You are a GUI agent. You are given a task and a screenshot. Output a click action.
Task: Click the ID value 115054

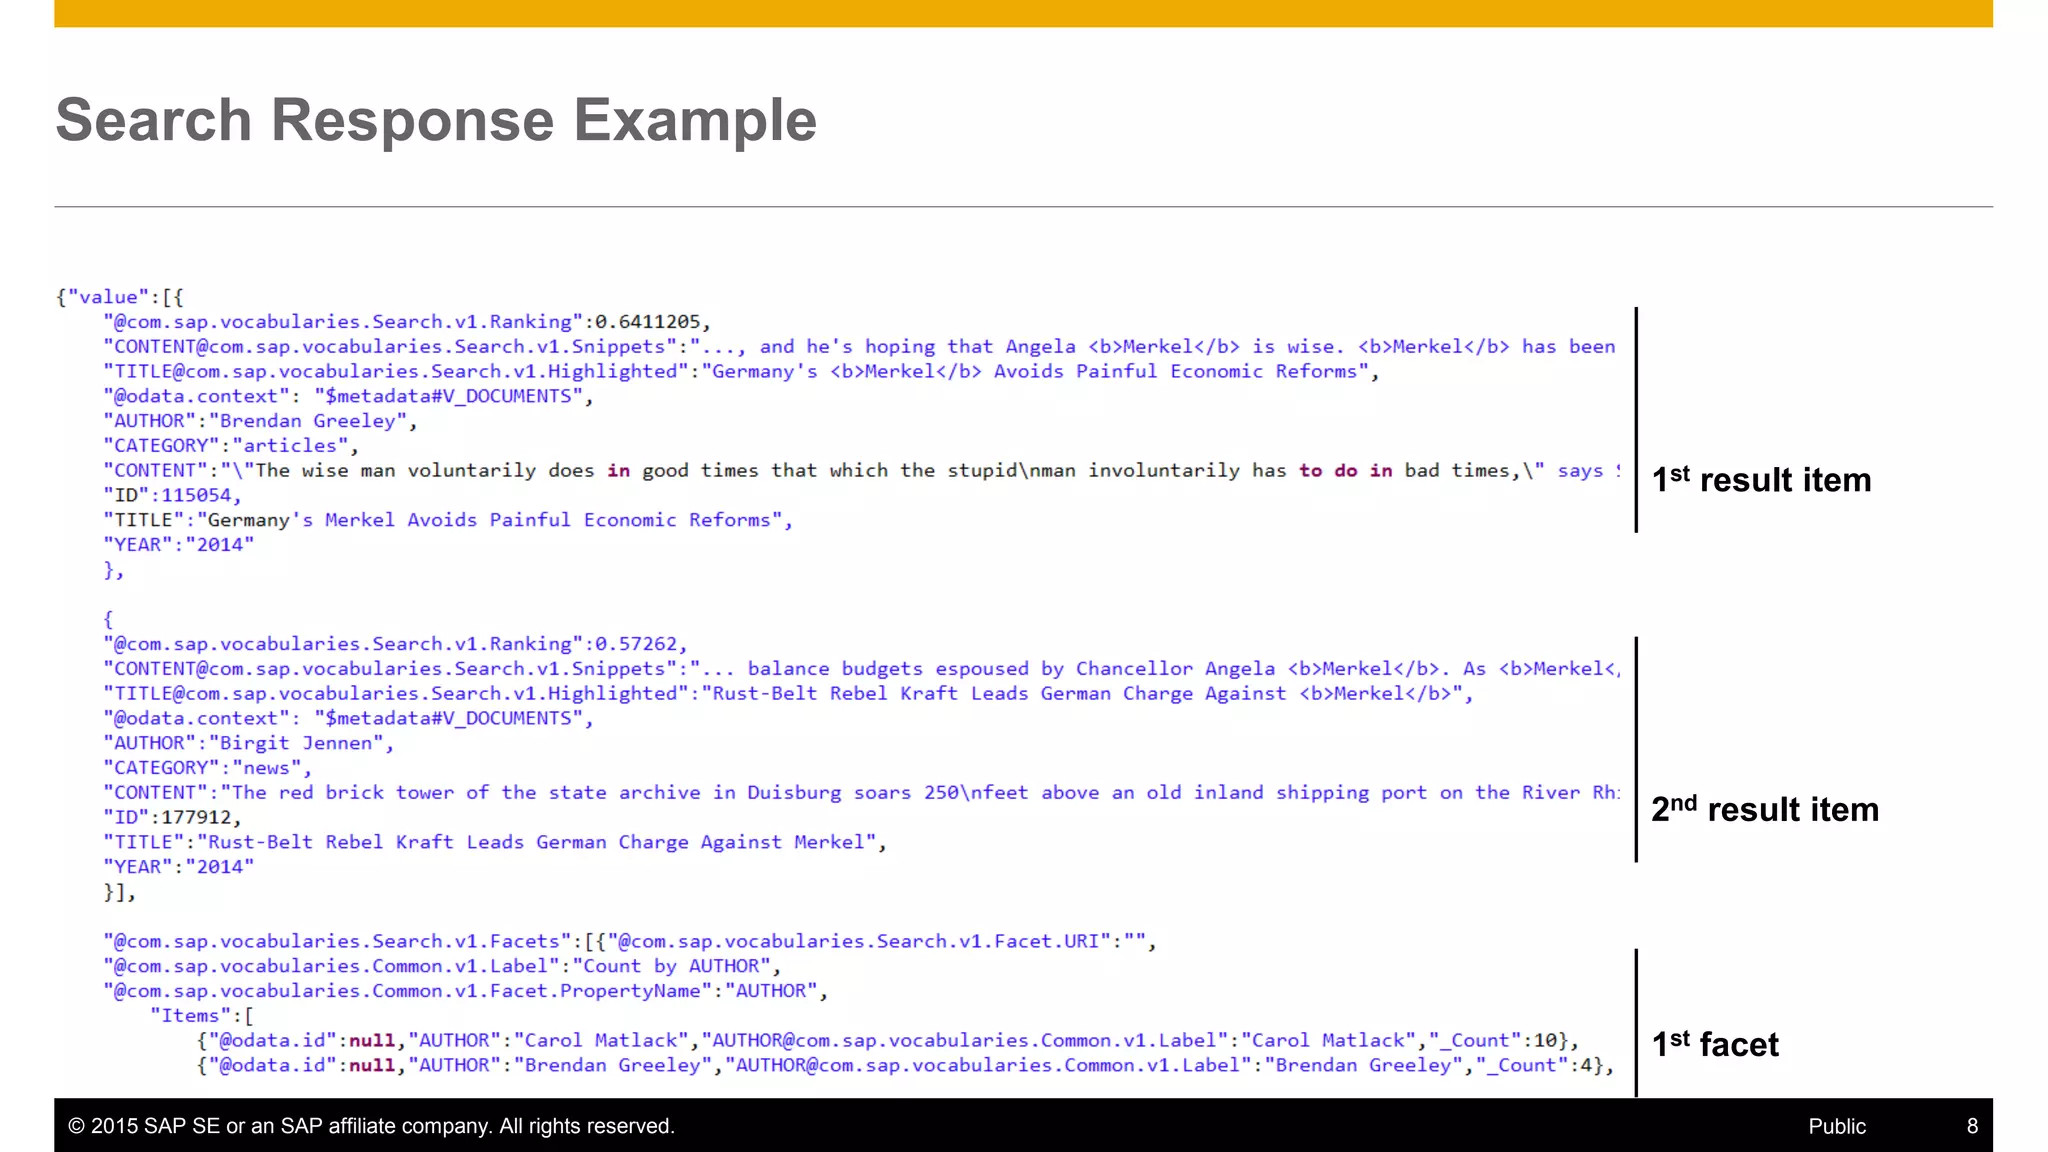(196, 495)
